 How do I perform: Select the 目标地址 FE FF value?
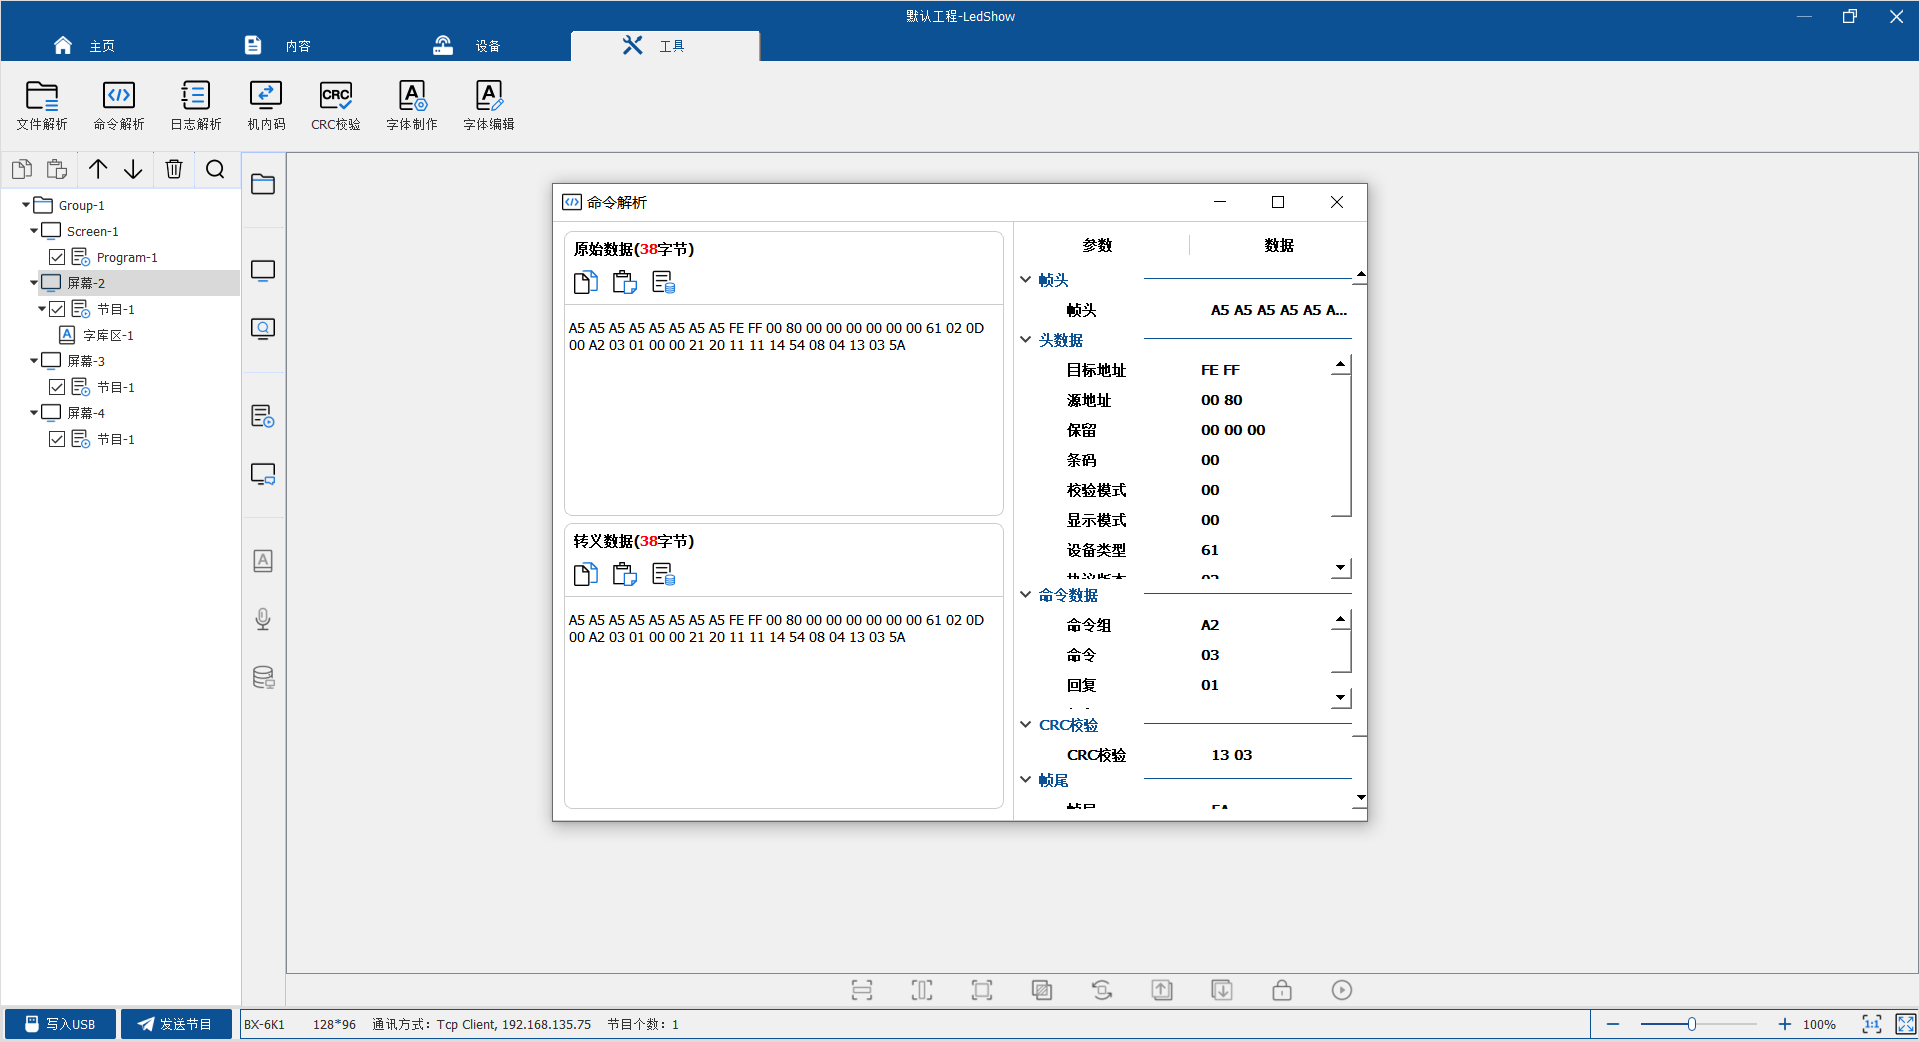pyautogui.click(x=1220, y=370)
